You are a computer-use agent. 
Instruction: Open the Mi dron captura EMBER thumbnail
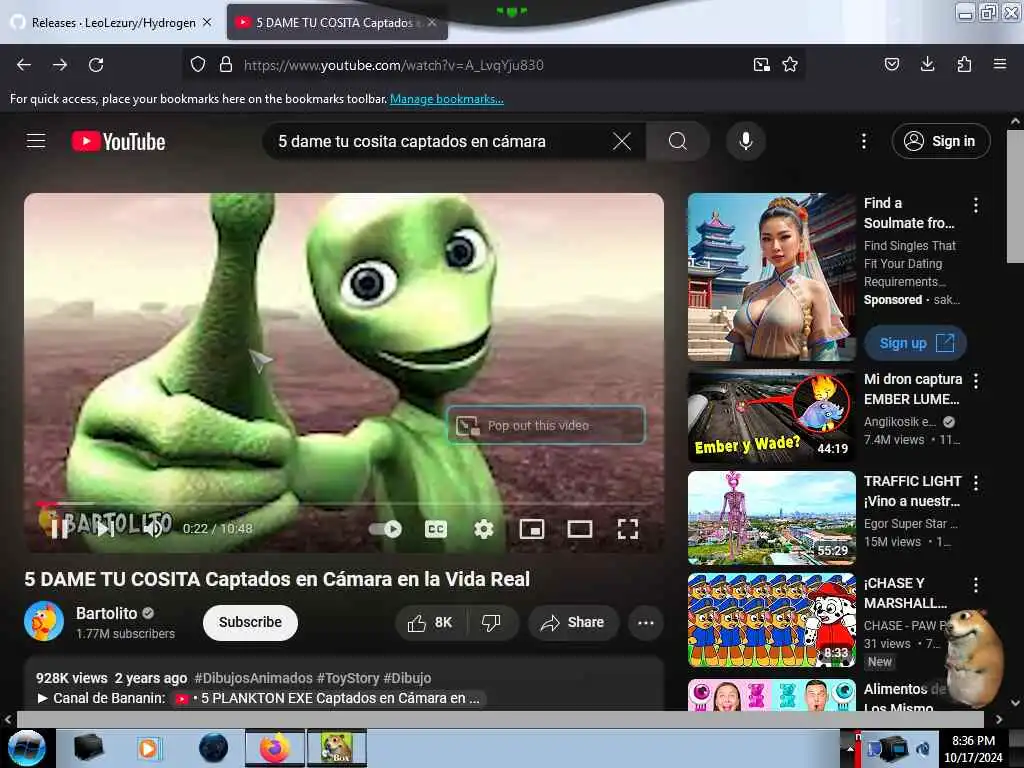[x=771, y=416]
